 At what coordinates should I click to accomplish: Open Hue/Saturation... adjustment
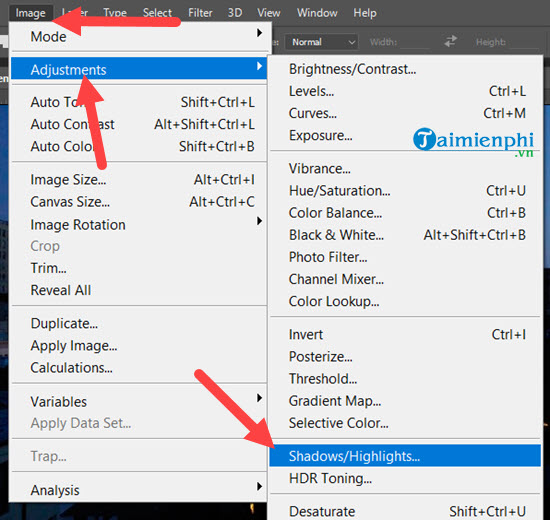click(405, 191)
